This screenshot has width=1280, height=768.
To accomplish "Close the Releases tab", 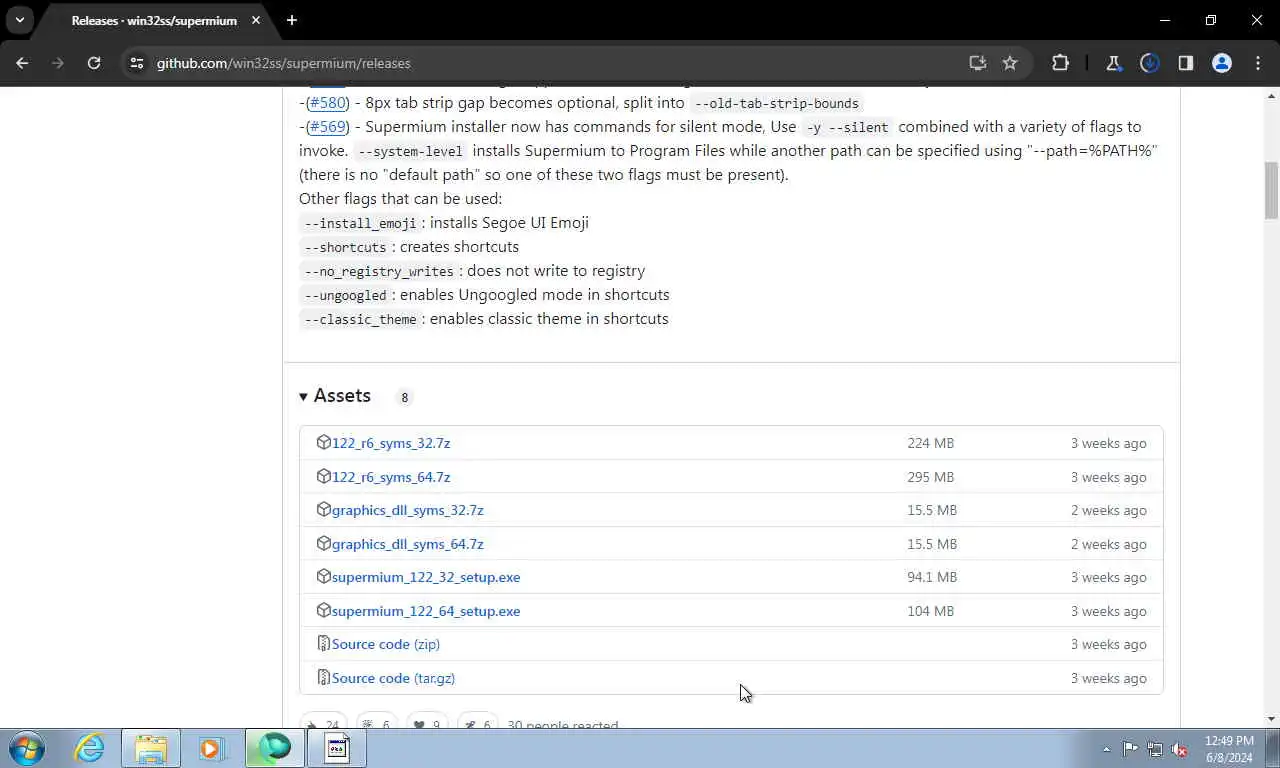I will [256, 20].
